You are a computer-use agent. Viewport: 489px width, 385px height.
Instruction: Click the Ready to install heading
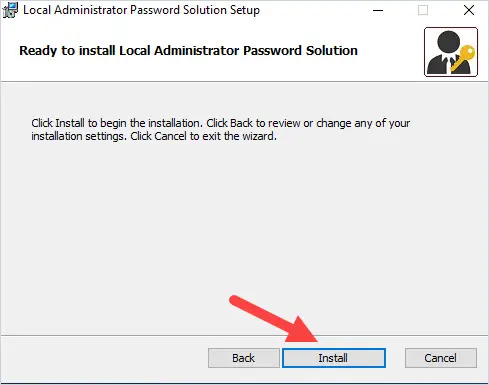pos(188,51)
